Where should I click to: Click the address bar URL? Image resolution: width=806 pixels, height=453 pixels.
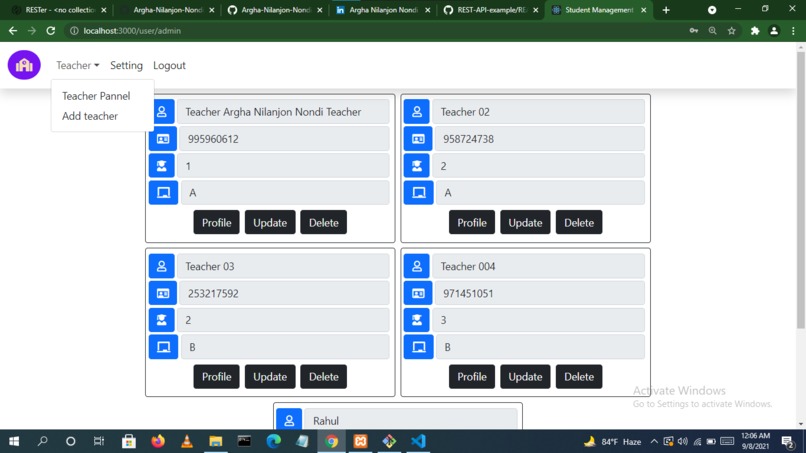click(132, 31)
